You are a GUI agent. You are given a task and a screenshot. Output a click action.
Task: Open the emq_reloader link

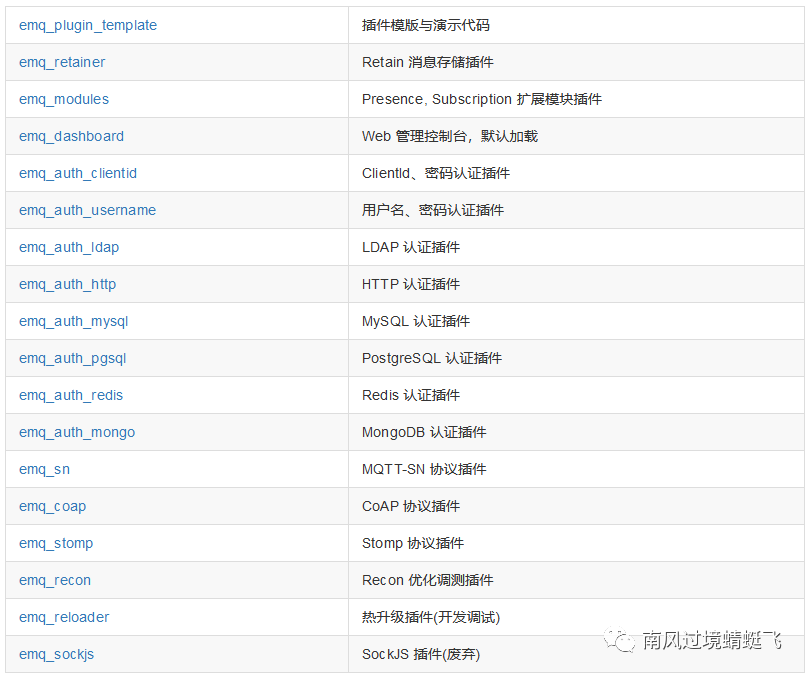tap(64, 618)
